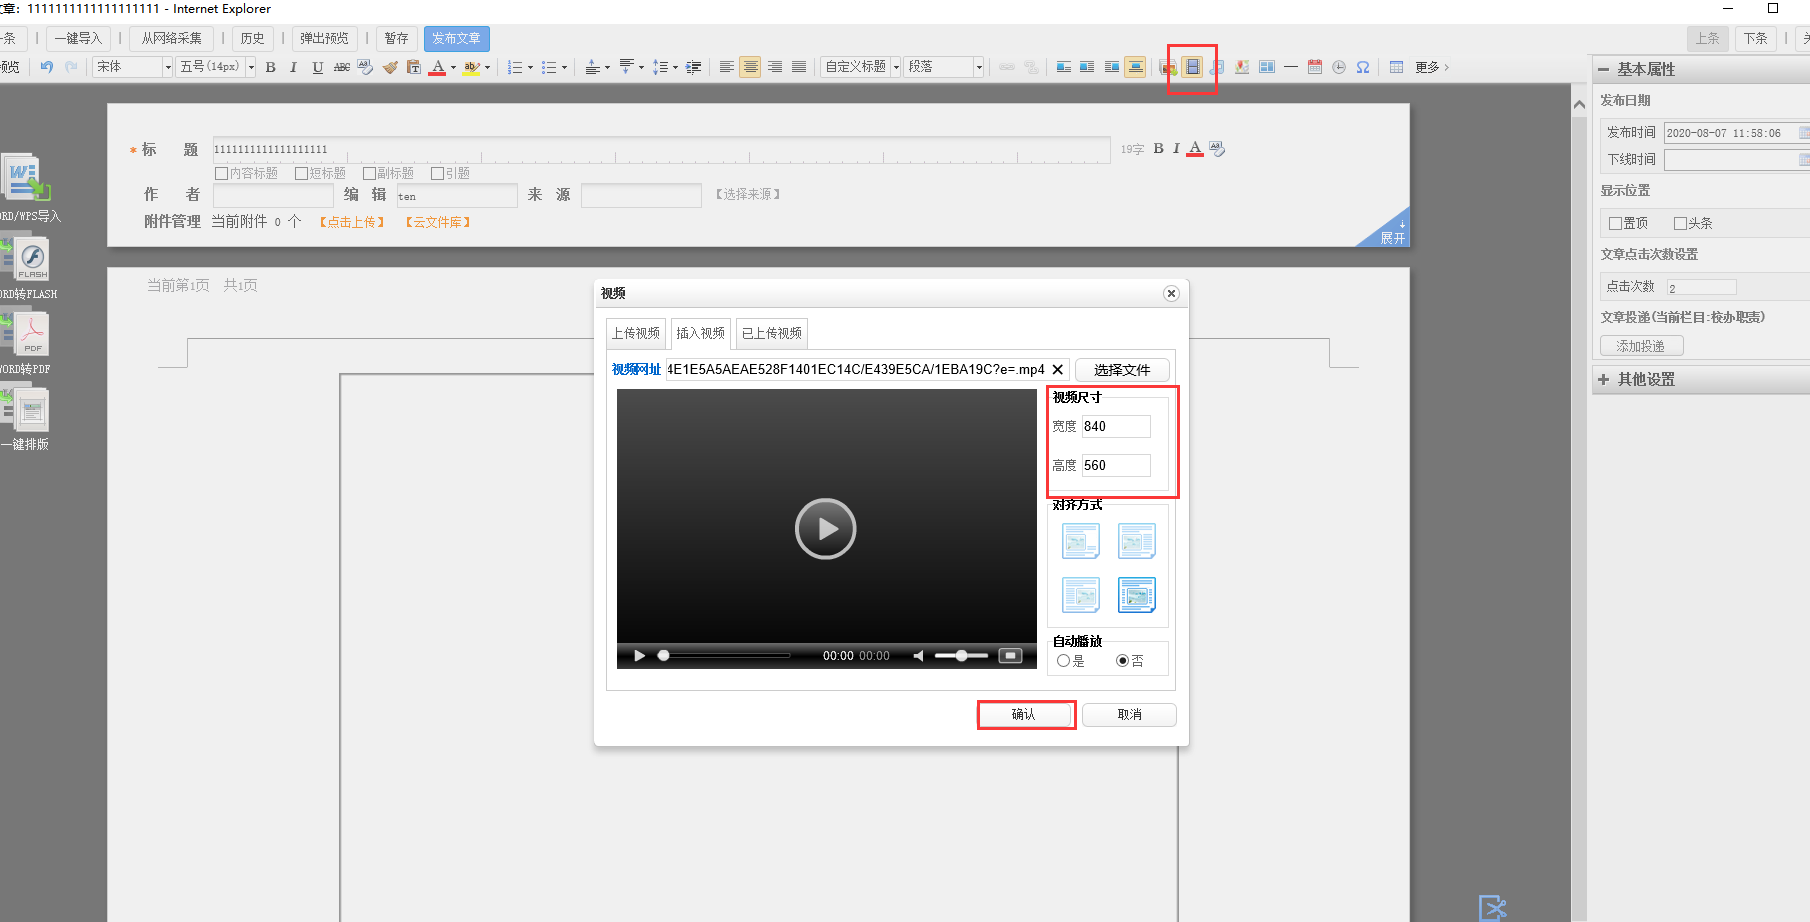Click the insert table grid icon
The width and height of the screenshot is (1810, 922).
1396,67
